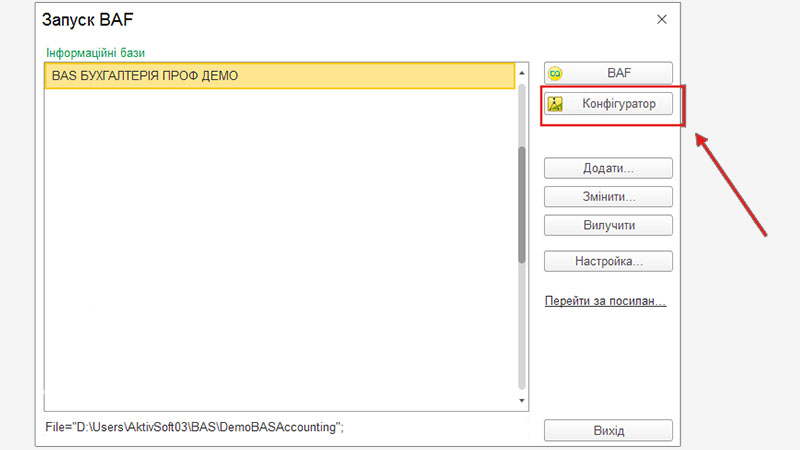Click the Конфігуратор button's yellow icon
The image size is (800, 450).
click(x=556, y=103)
